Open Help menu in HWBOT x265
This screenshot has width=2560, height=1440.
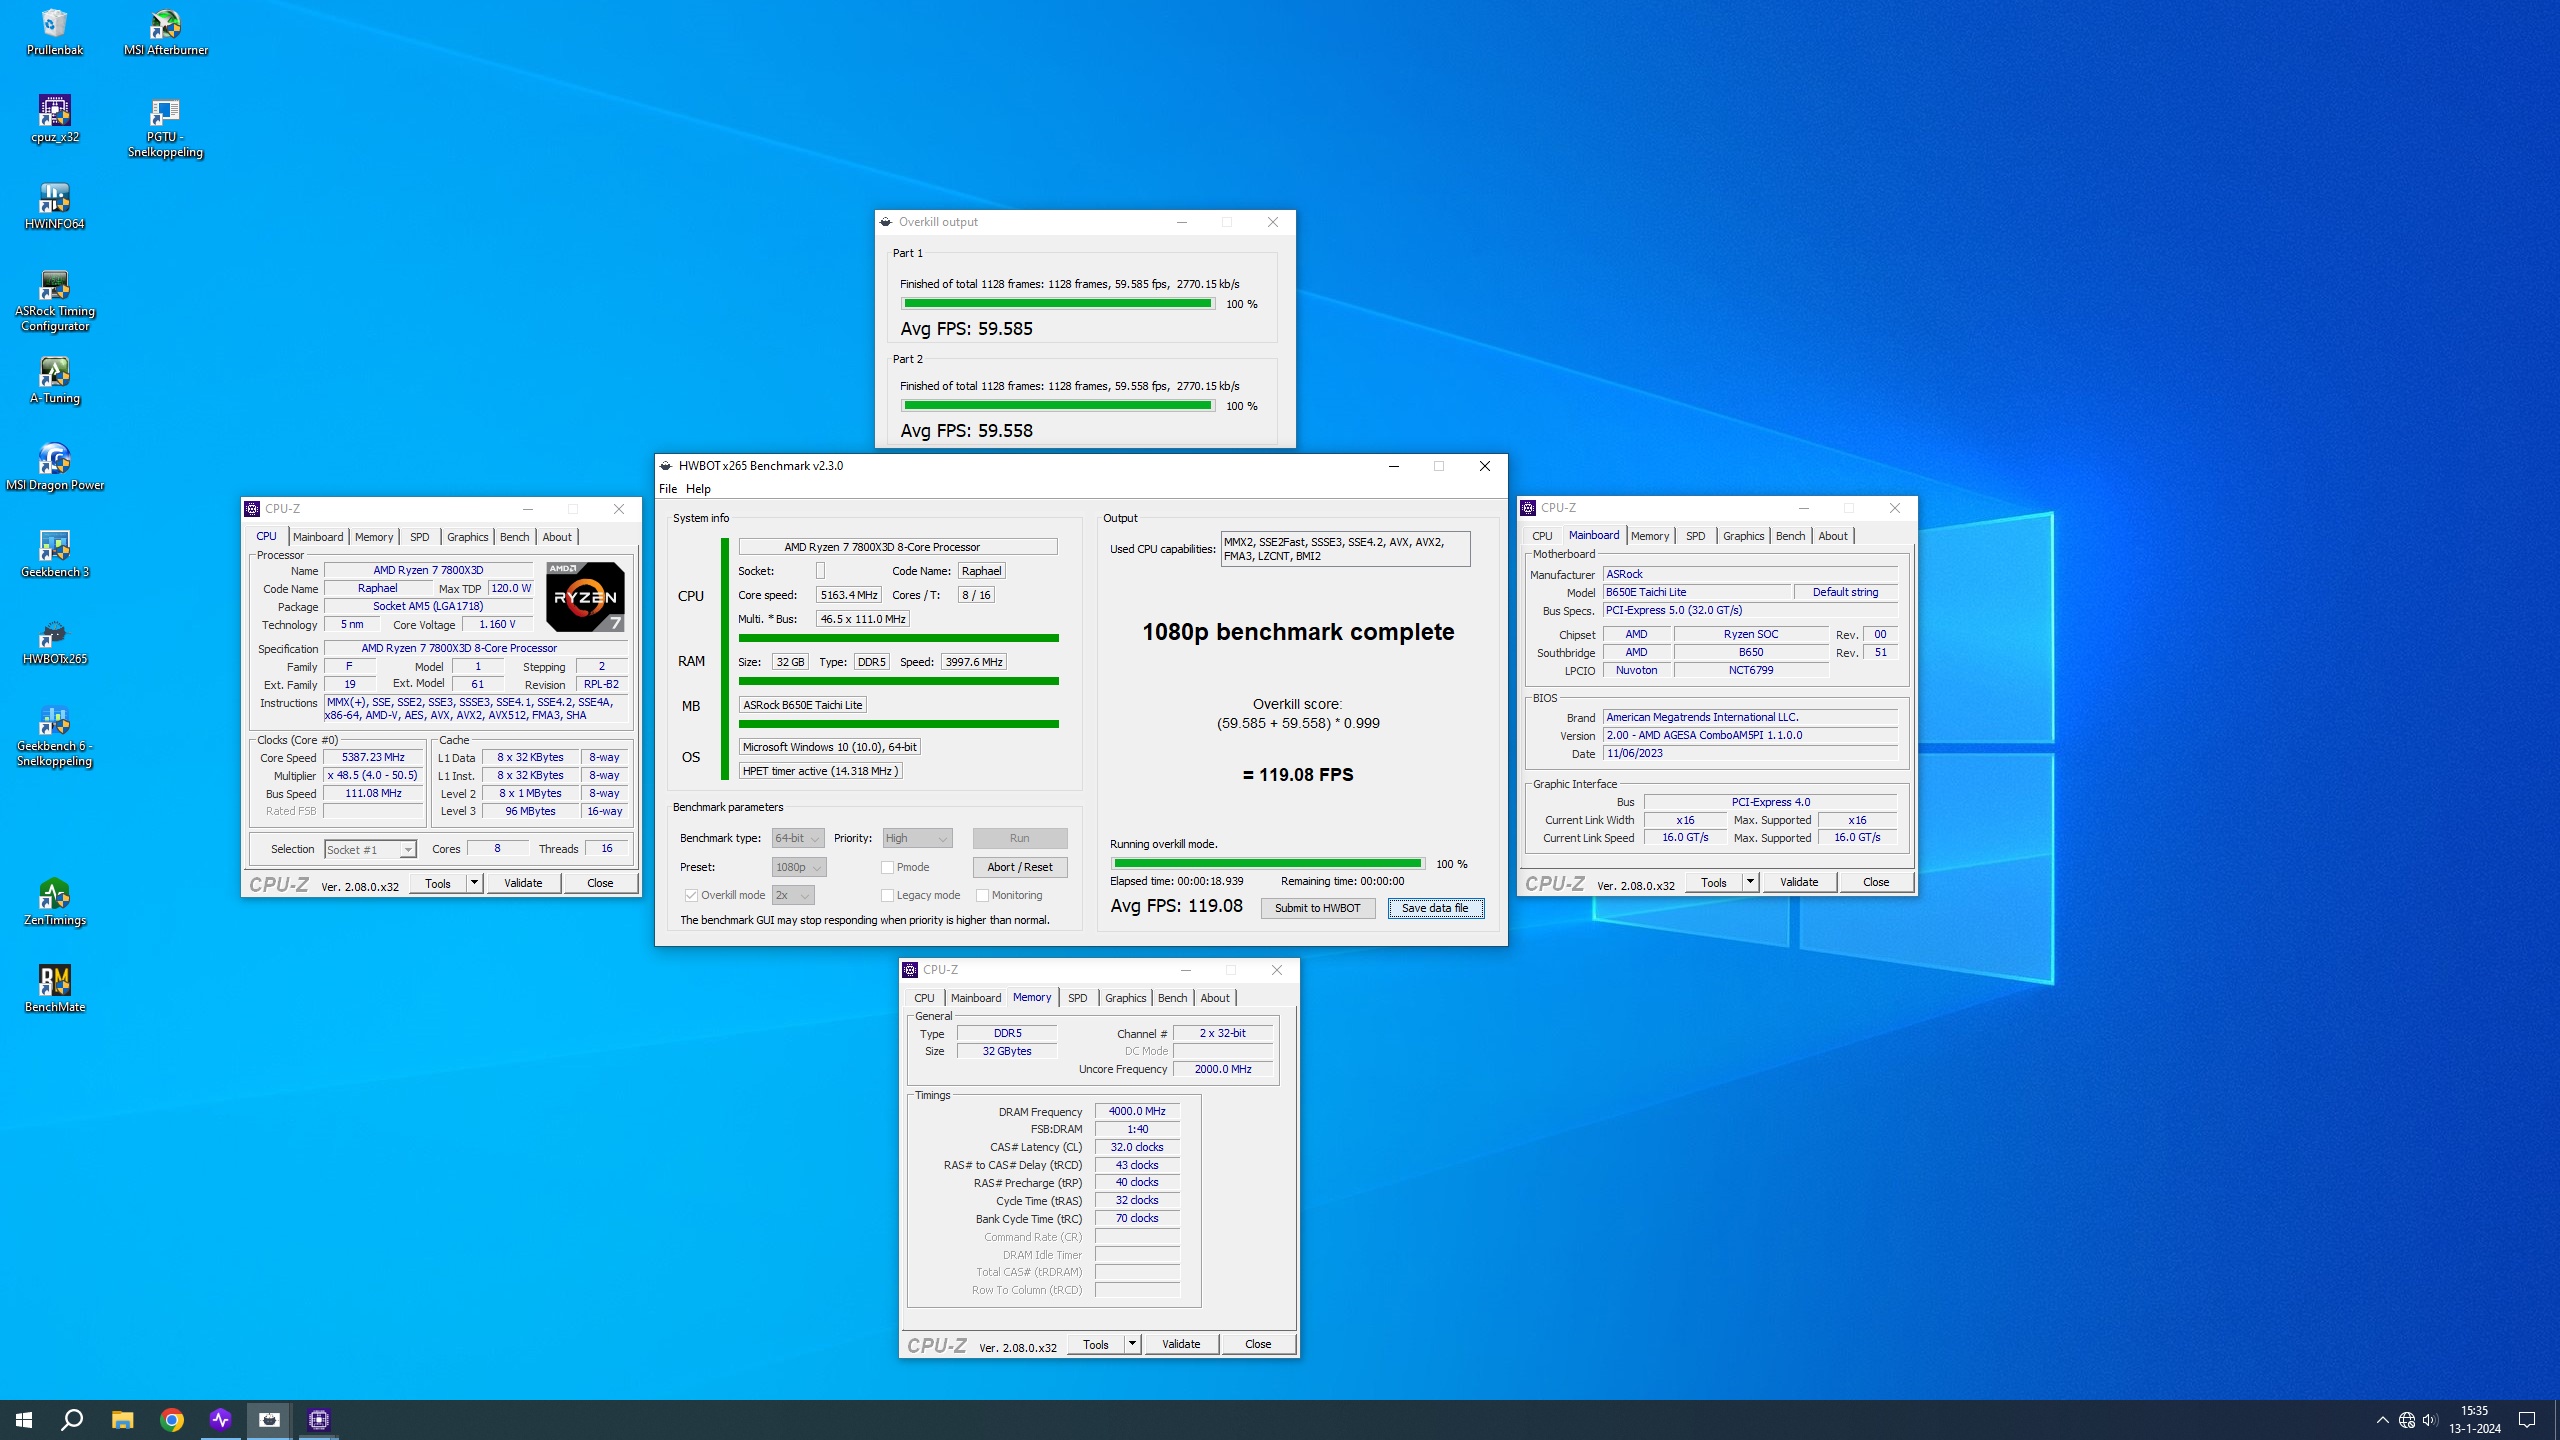[x=698, y=489]
